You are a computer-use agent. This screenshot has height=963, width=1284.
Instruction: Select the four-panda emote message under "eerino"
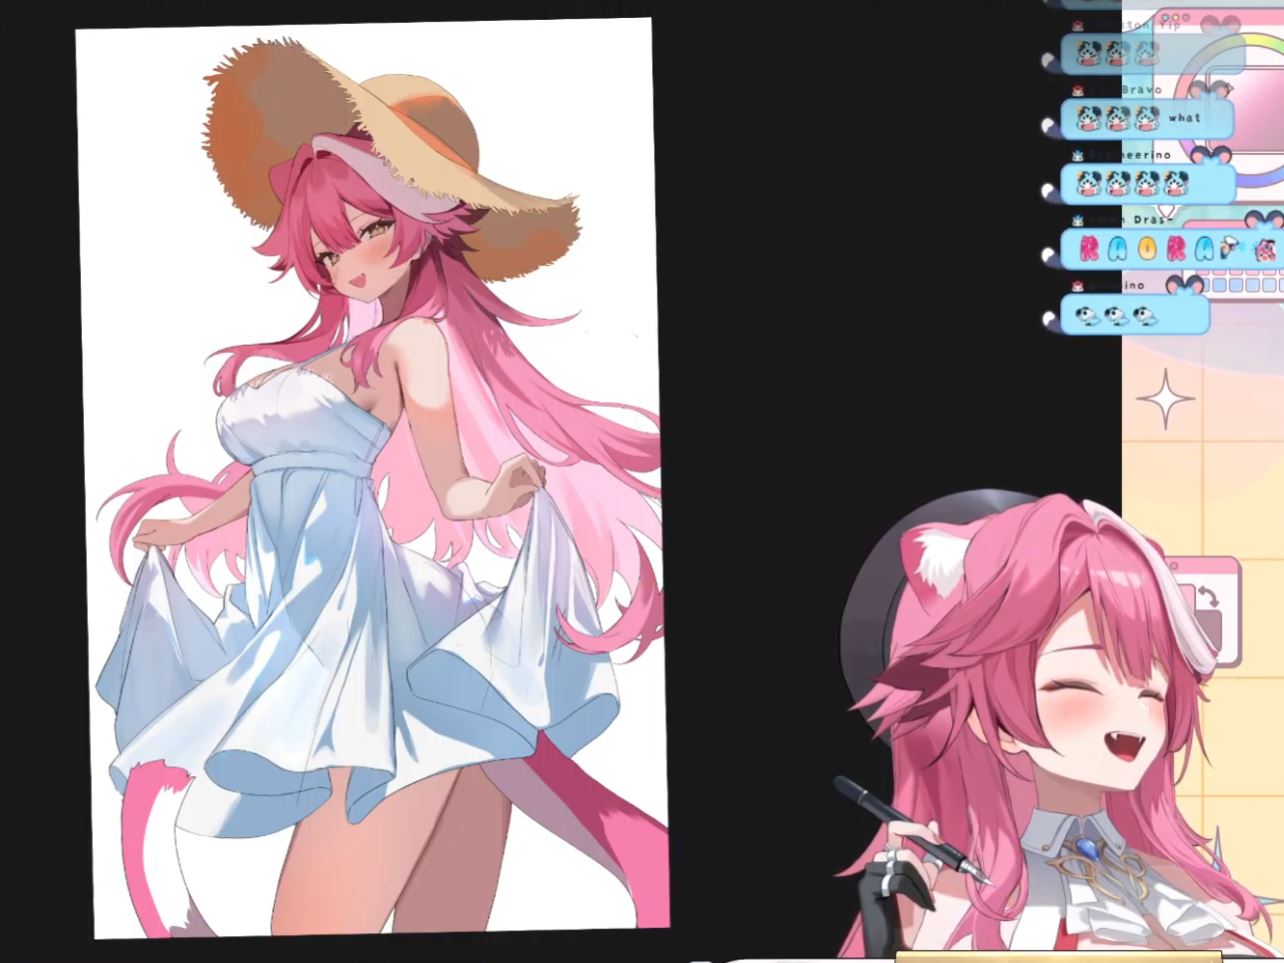[1147, 184]
